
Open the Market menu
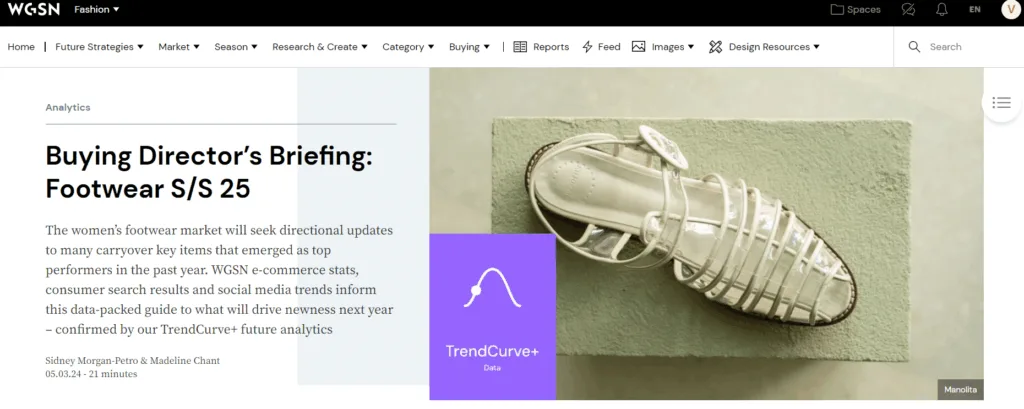point(179,47)
